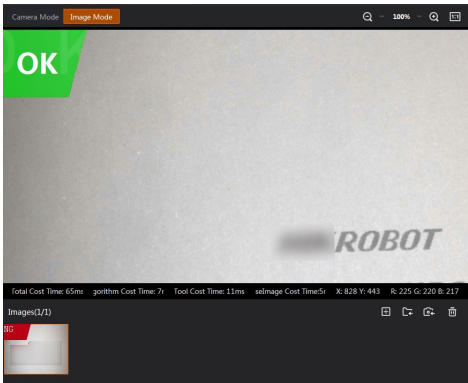This screenshot has width=468, height=383.
Task: Select the Image Mode tab
Action: pyautogui.click(x=91, y=17)
